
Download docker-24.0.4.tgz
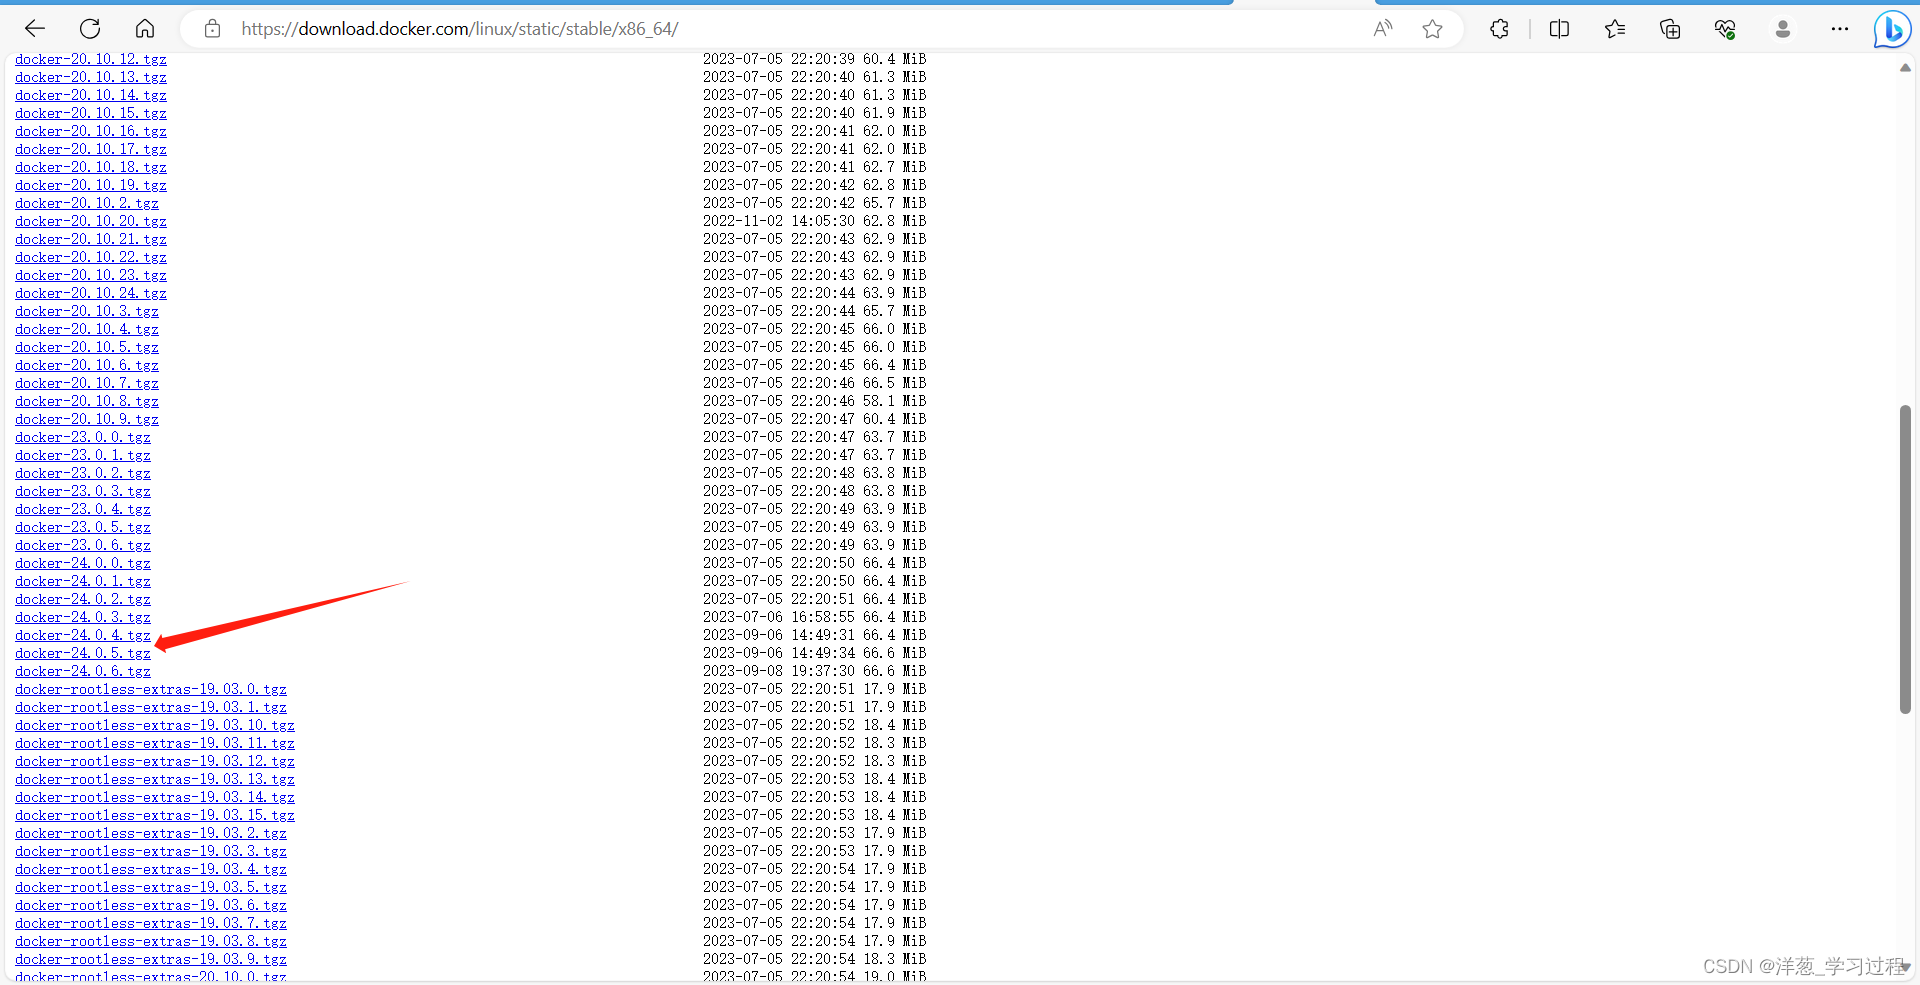[83, 635]
